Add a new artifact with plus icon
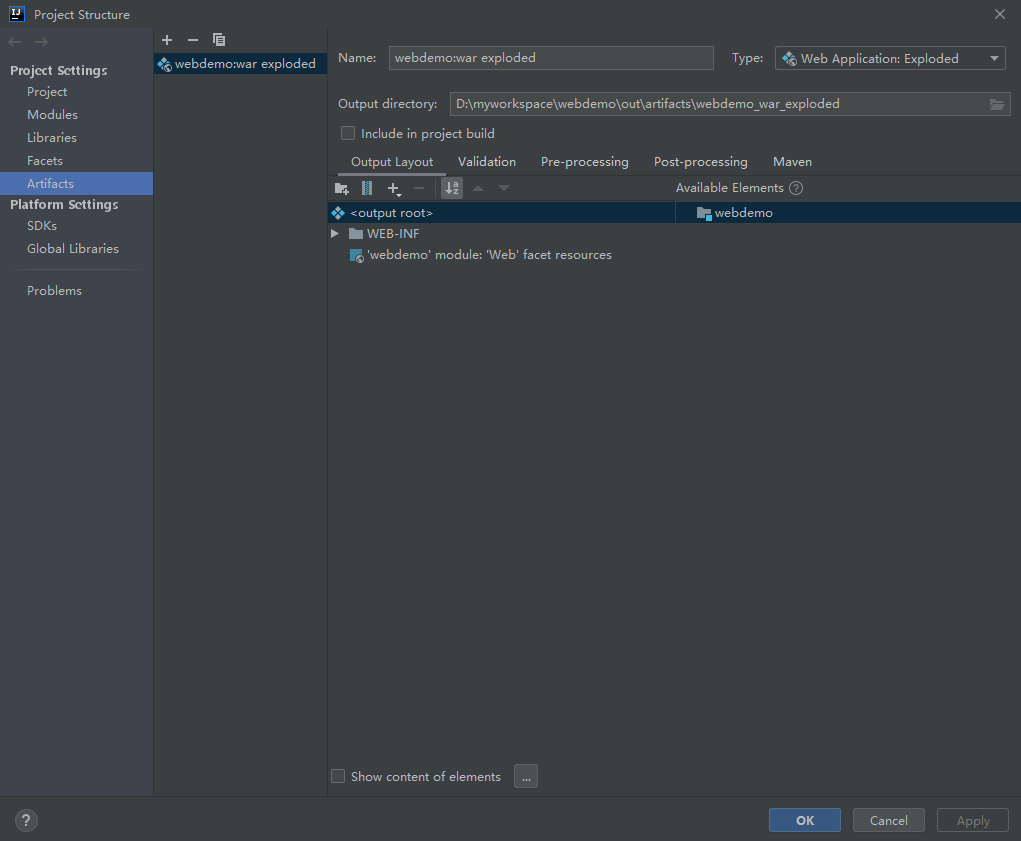Image resolution: width=1021 pixels, height=841 pixels. [x=167, y=40]
